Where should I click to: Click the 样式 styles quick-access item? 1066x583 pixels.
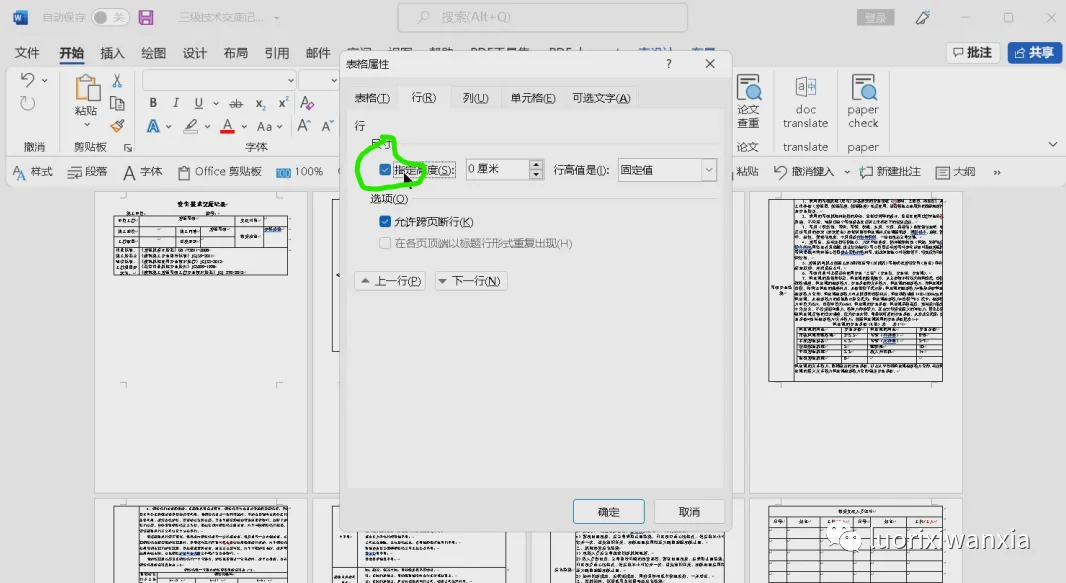[33, 172]
